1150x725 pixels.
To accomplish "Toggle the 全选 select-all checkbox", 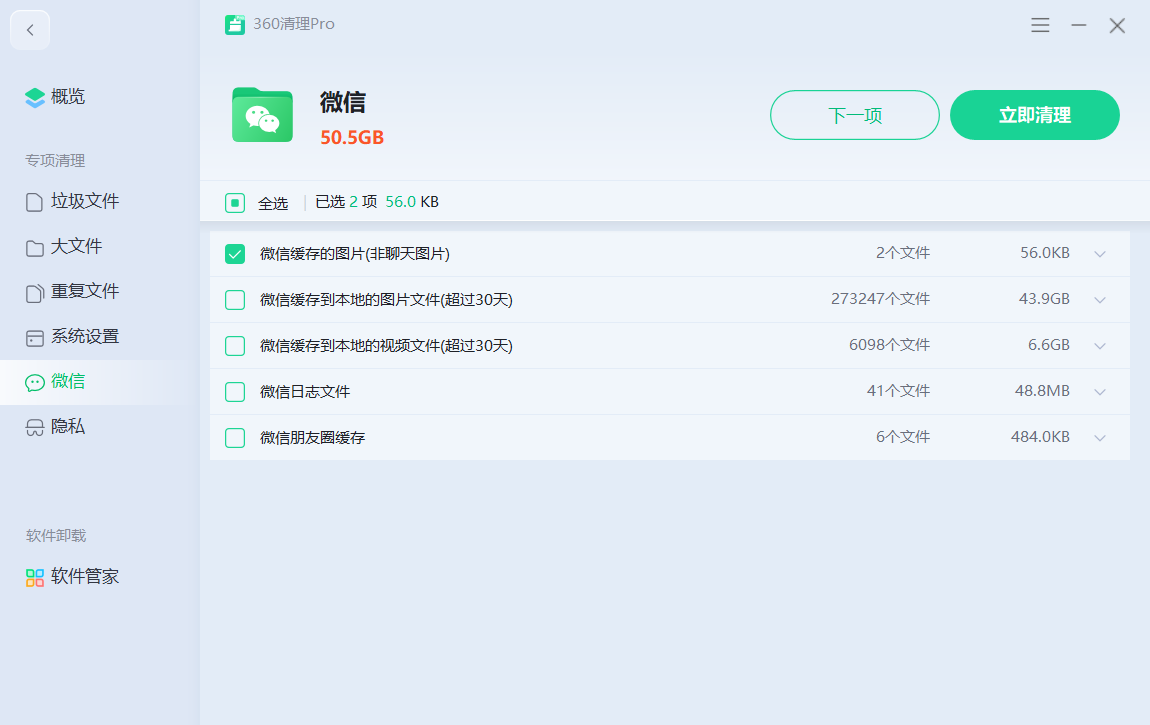I will pos(235,201).
